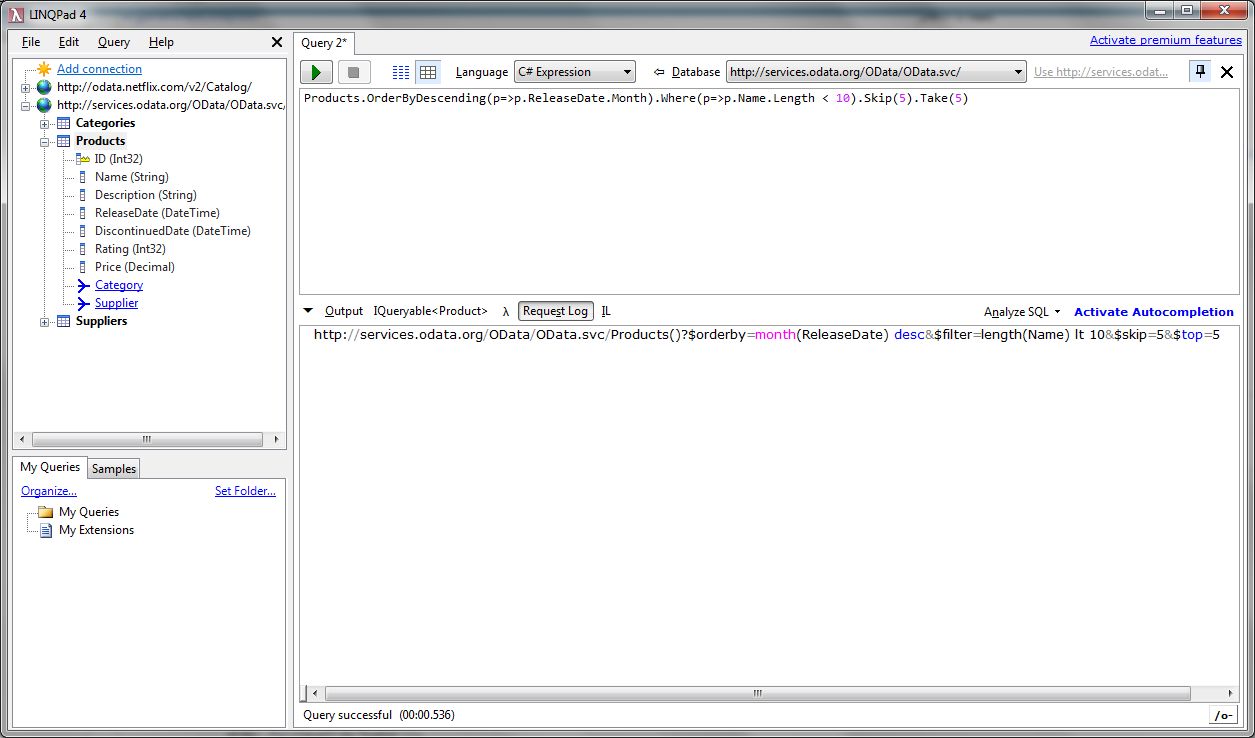Show the Output results tab
Viewport: 1255px width, 738px height.
pyautogui.click(x=344, y=311)
